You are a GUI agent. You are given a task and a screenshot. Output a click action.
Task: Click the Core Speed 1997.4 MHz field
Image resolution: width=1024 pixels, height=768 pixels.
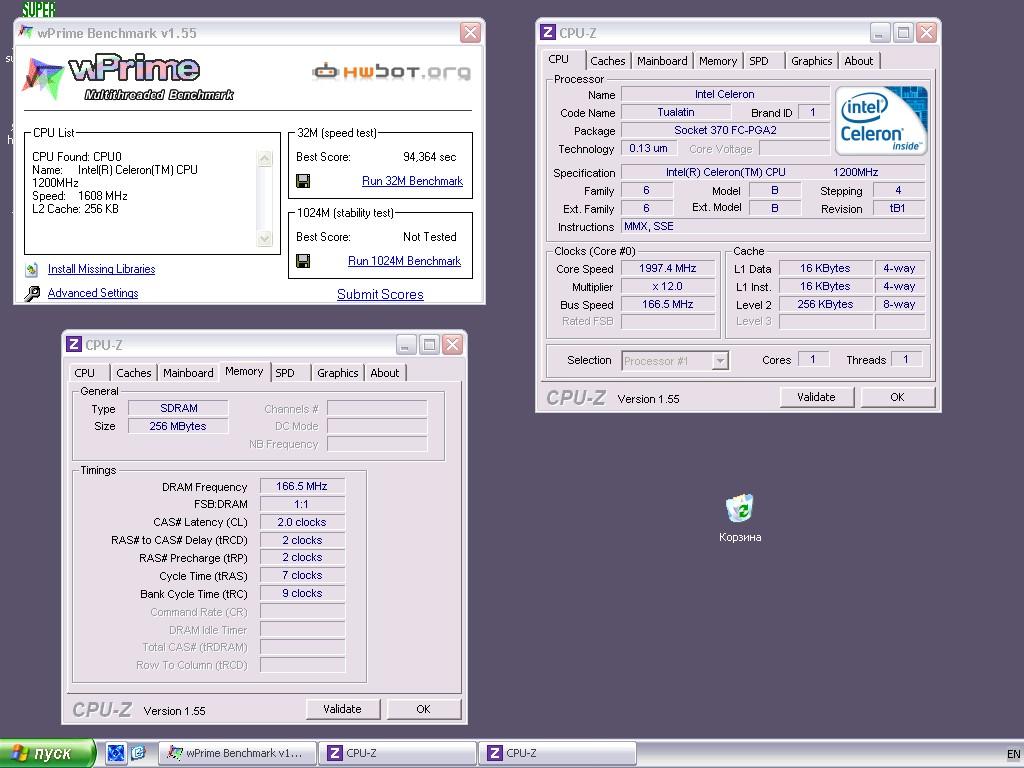(667, 268)
